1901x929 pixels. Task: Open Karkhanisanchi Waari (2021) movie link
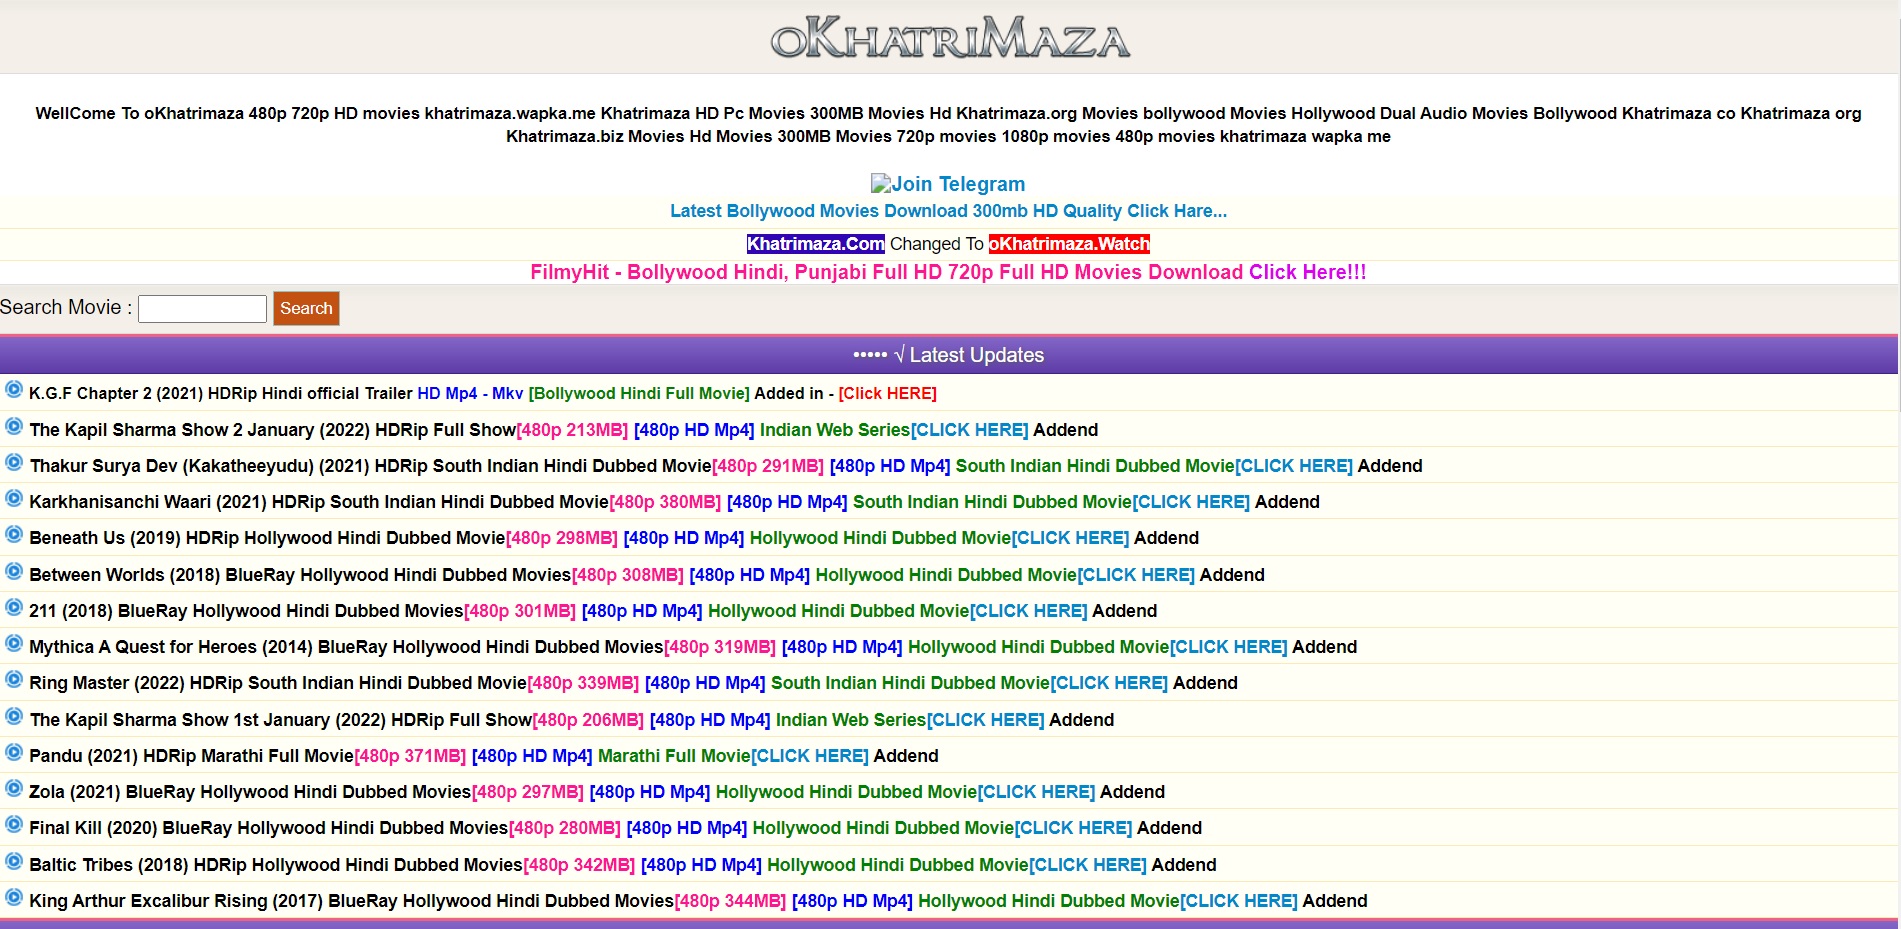point(319,502)
